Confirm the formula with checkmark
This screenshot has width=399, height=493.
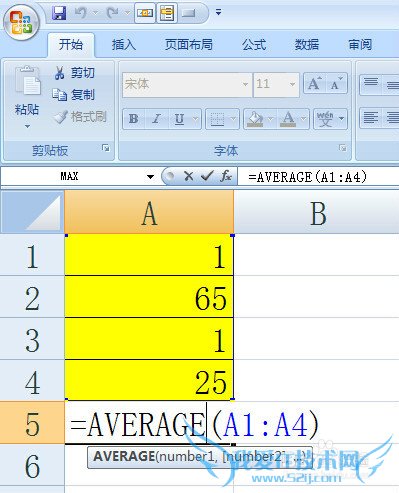pyautogui.click(x=207, y=176)
